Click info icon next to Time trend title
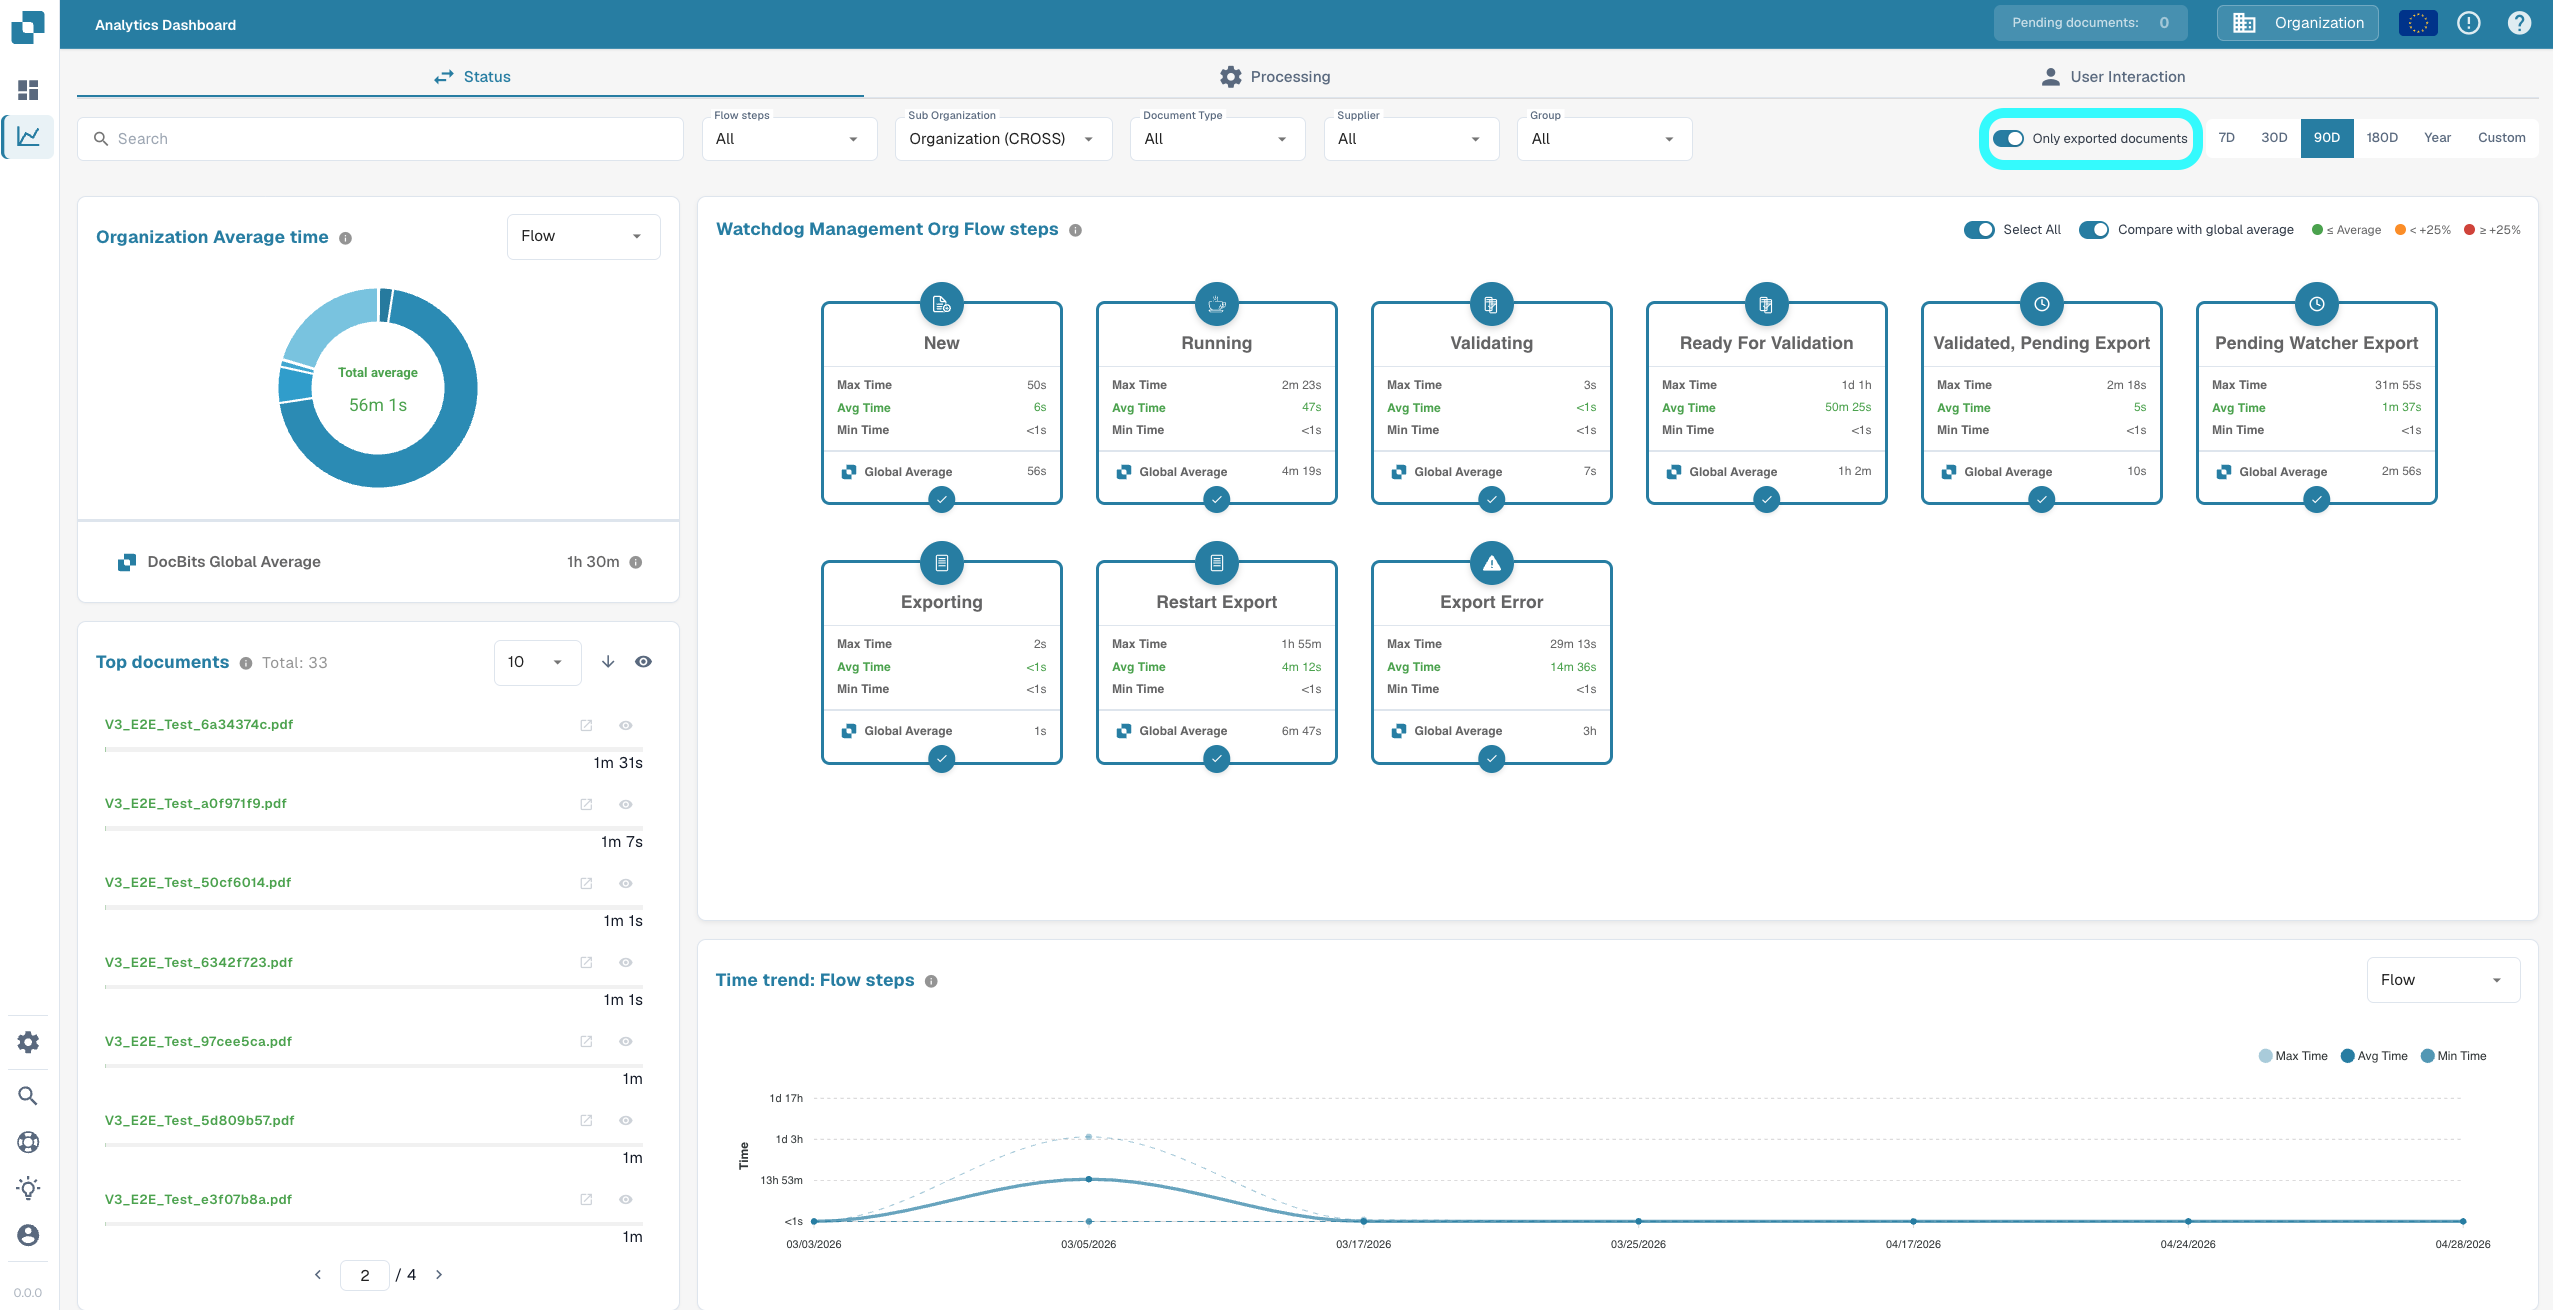This screenshot has height=1310, width=2553. [x=931, y=981]
